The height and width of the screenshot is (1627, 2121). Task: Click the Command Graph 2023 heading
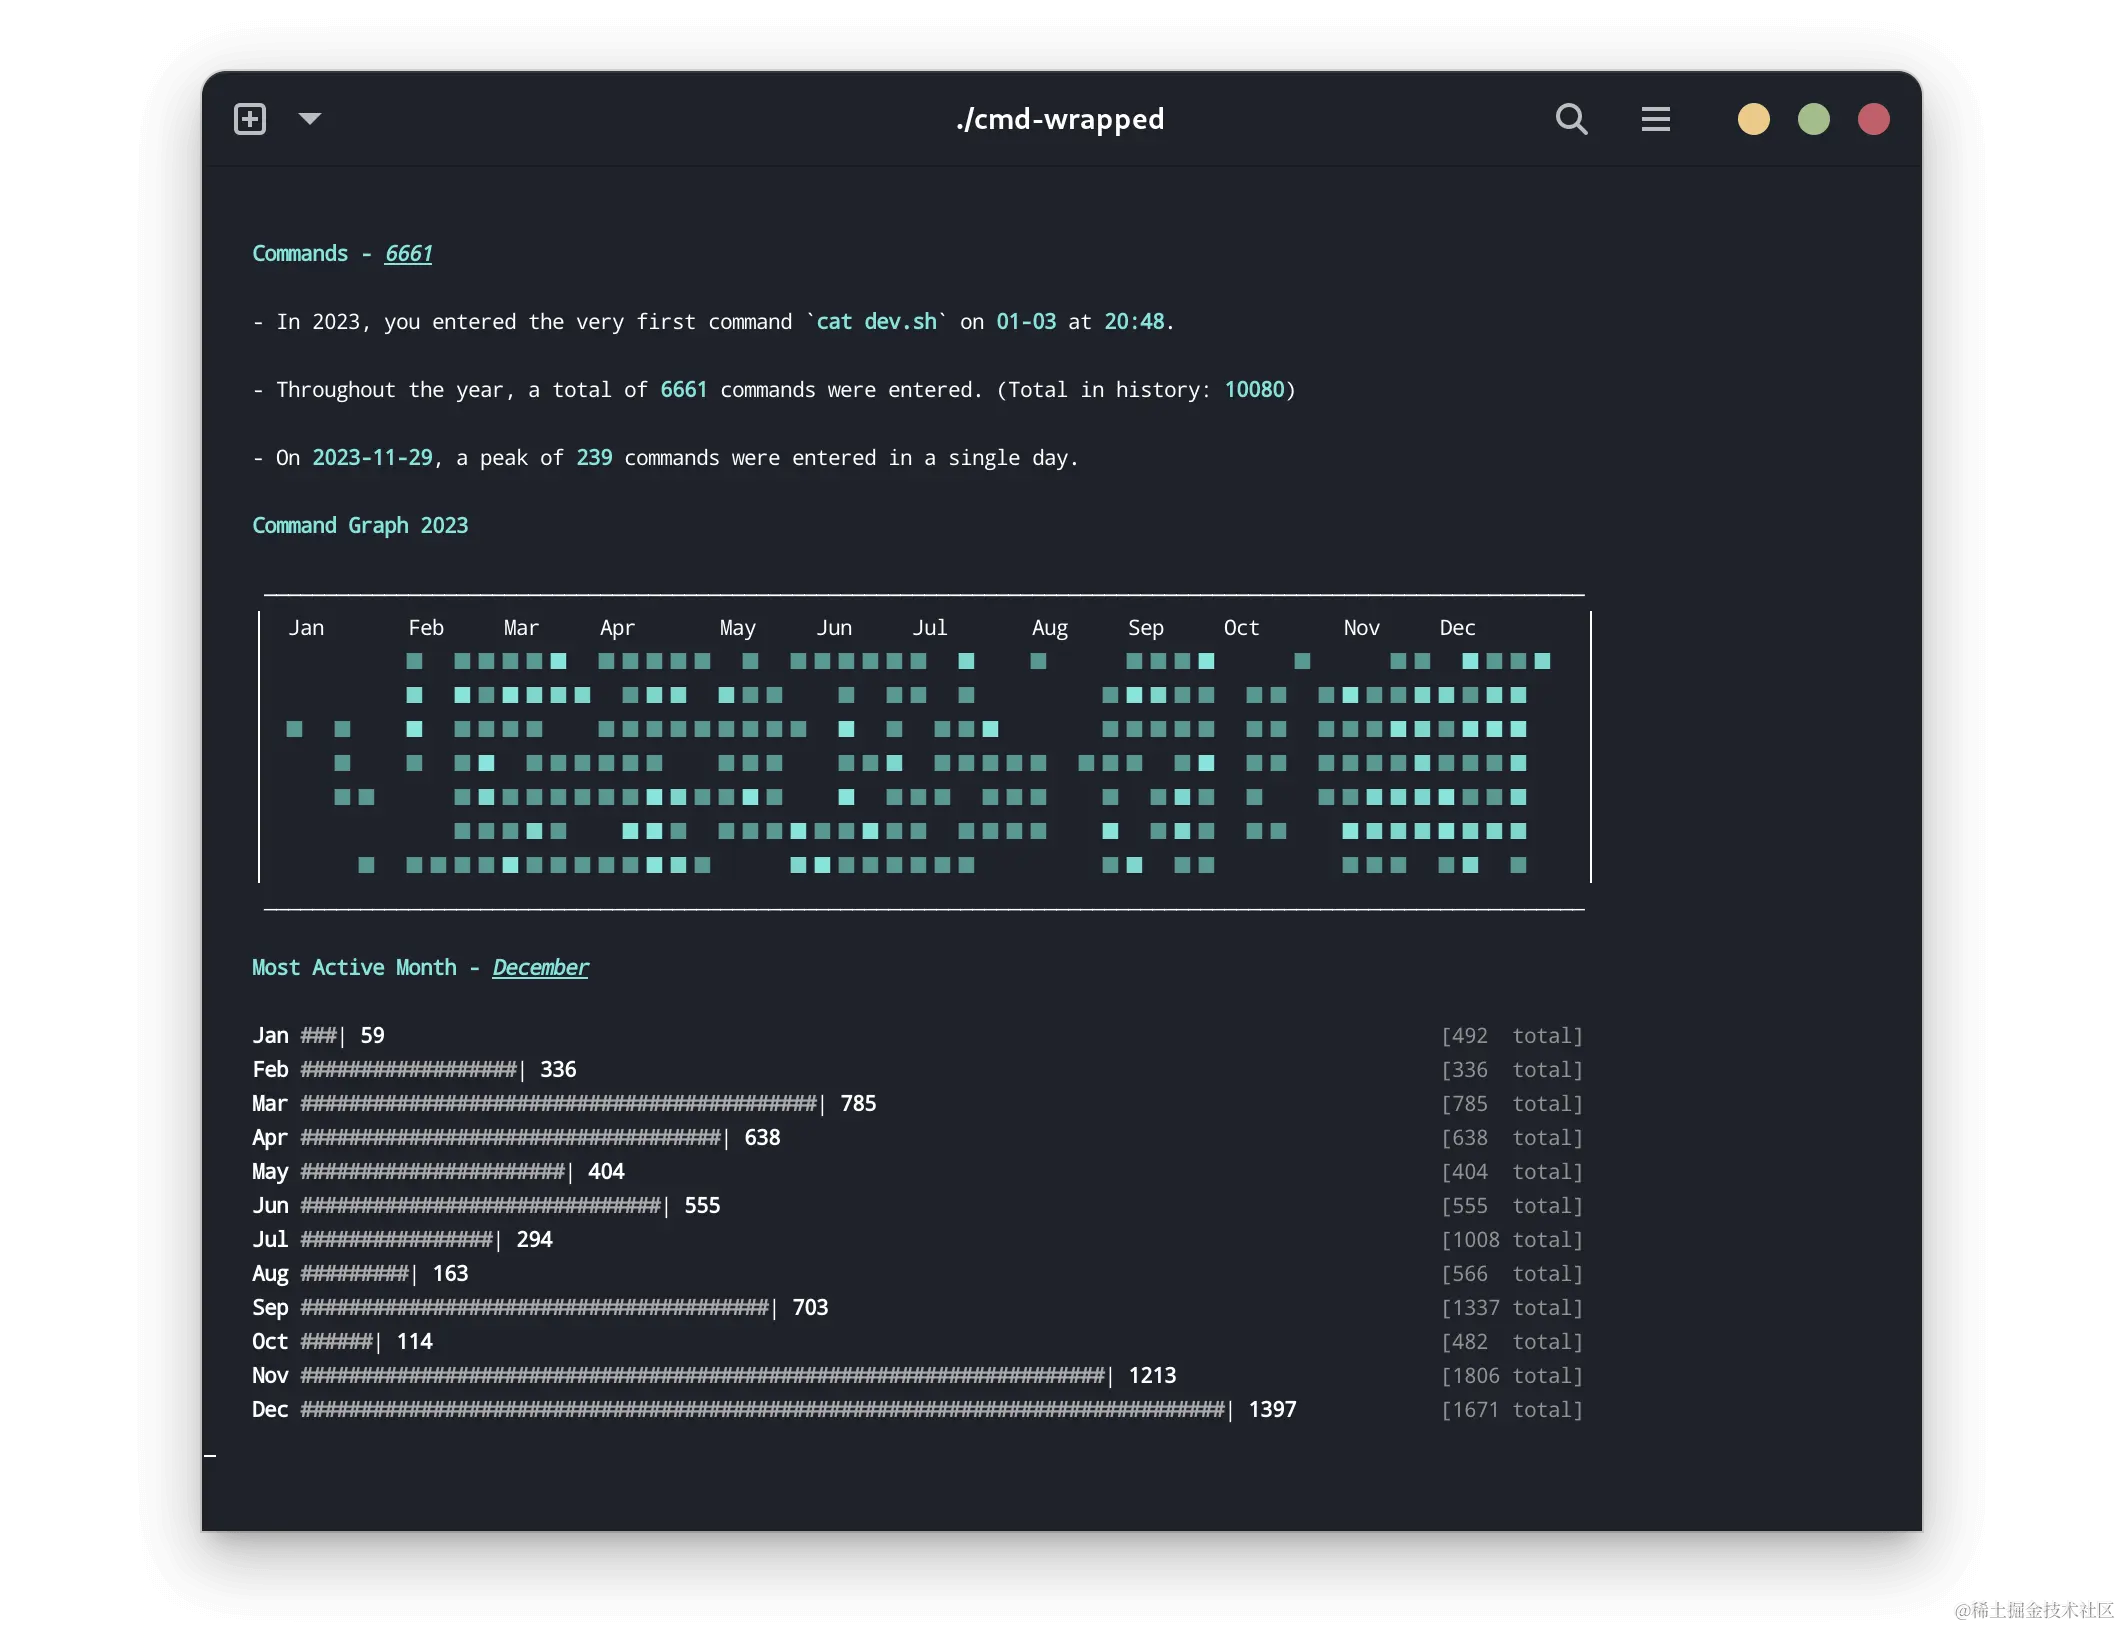click(x=360, y=526)
